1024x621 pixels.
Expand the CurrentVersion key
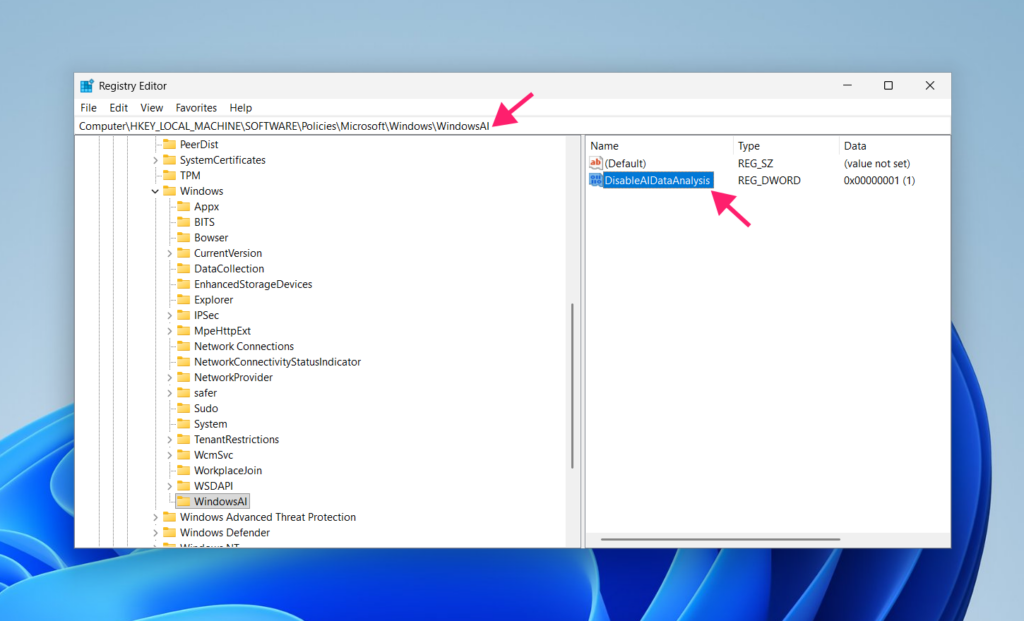coord(170,253)
